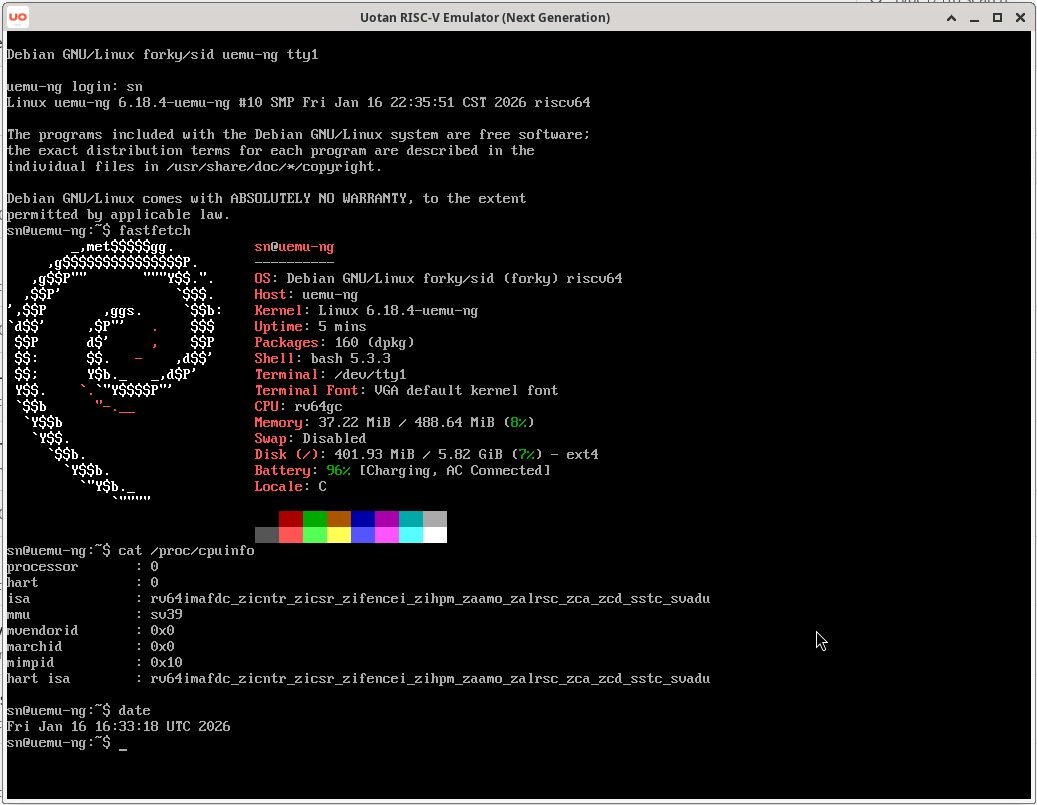
Task: Click the date output line in terminal
Action: click(x=118, y=727)
